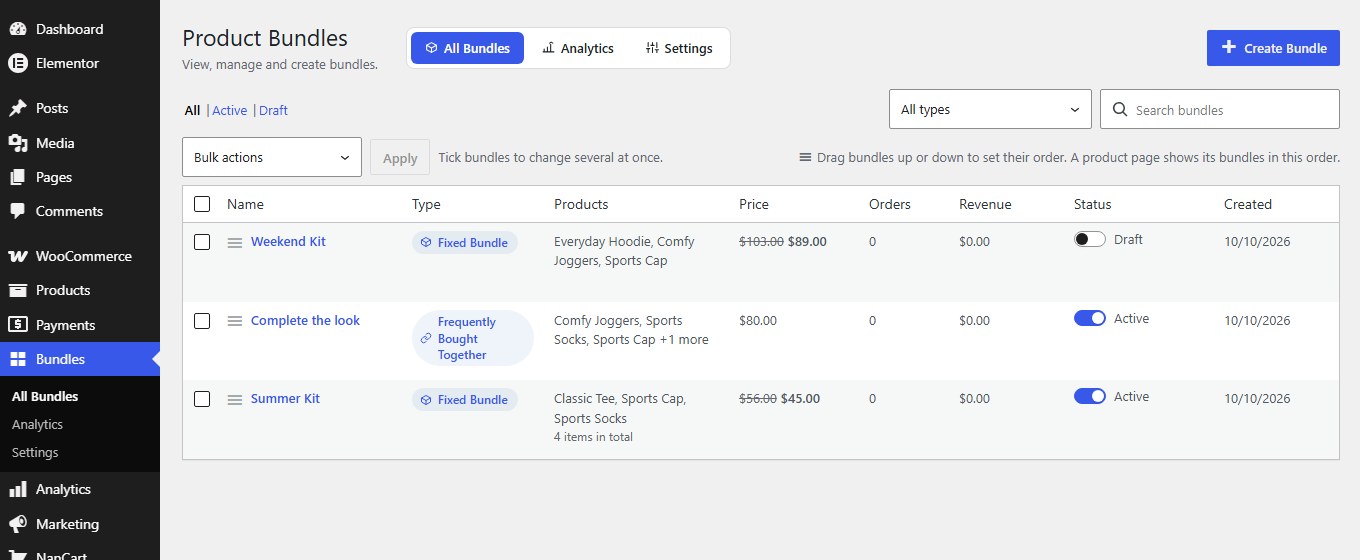Click the "4 items in total" text
This screenshot has width=1360, height=560.
coord(593,437)
